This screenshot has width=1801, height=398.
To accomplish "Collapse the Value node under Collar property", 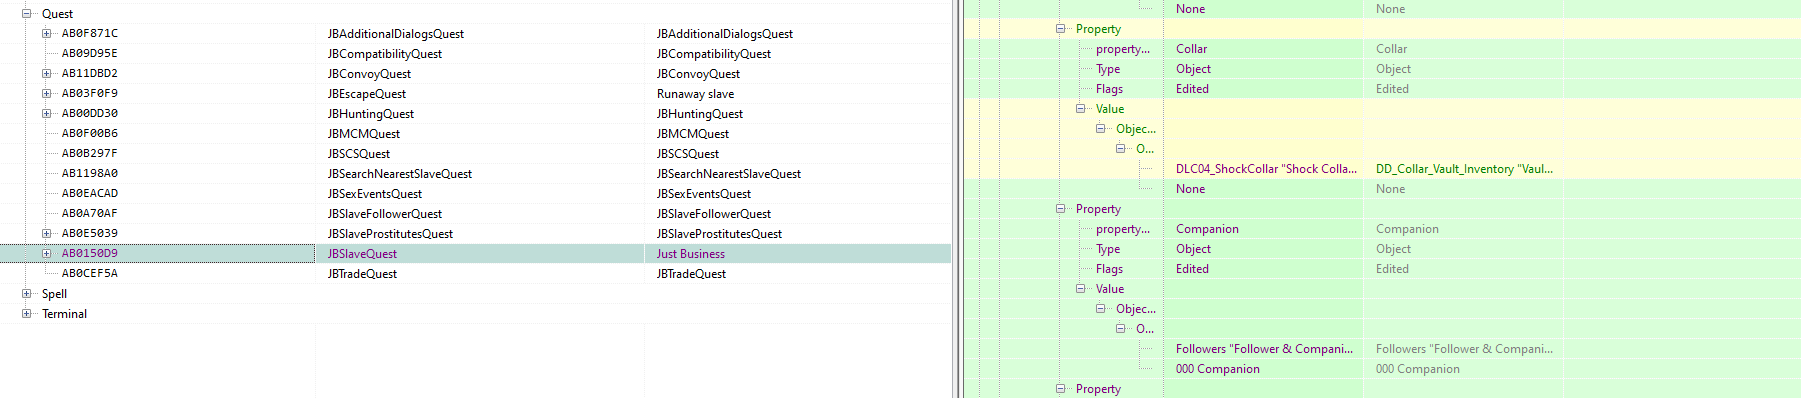I will tap(1081, 109).
